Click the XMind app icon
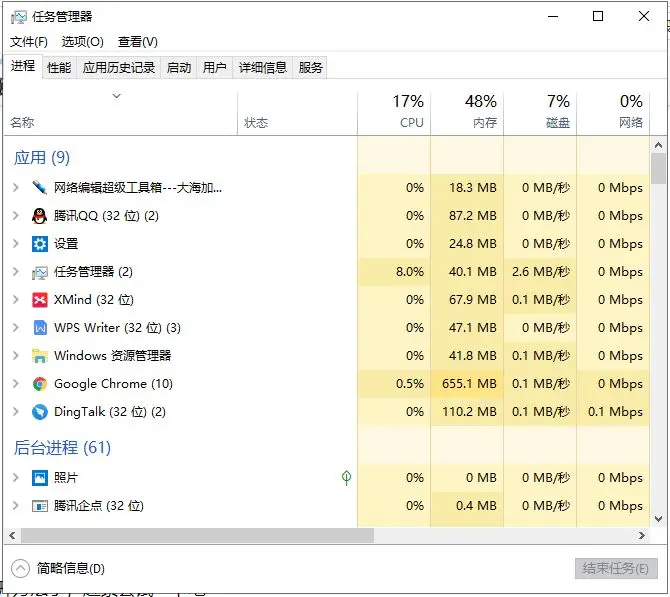670x597 pixels. tap(40, 300)
